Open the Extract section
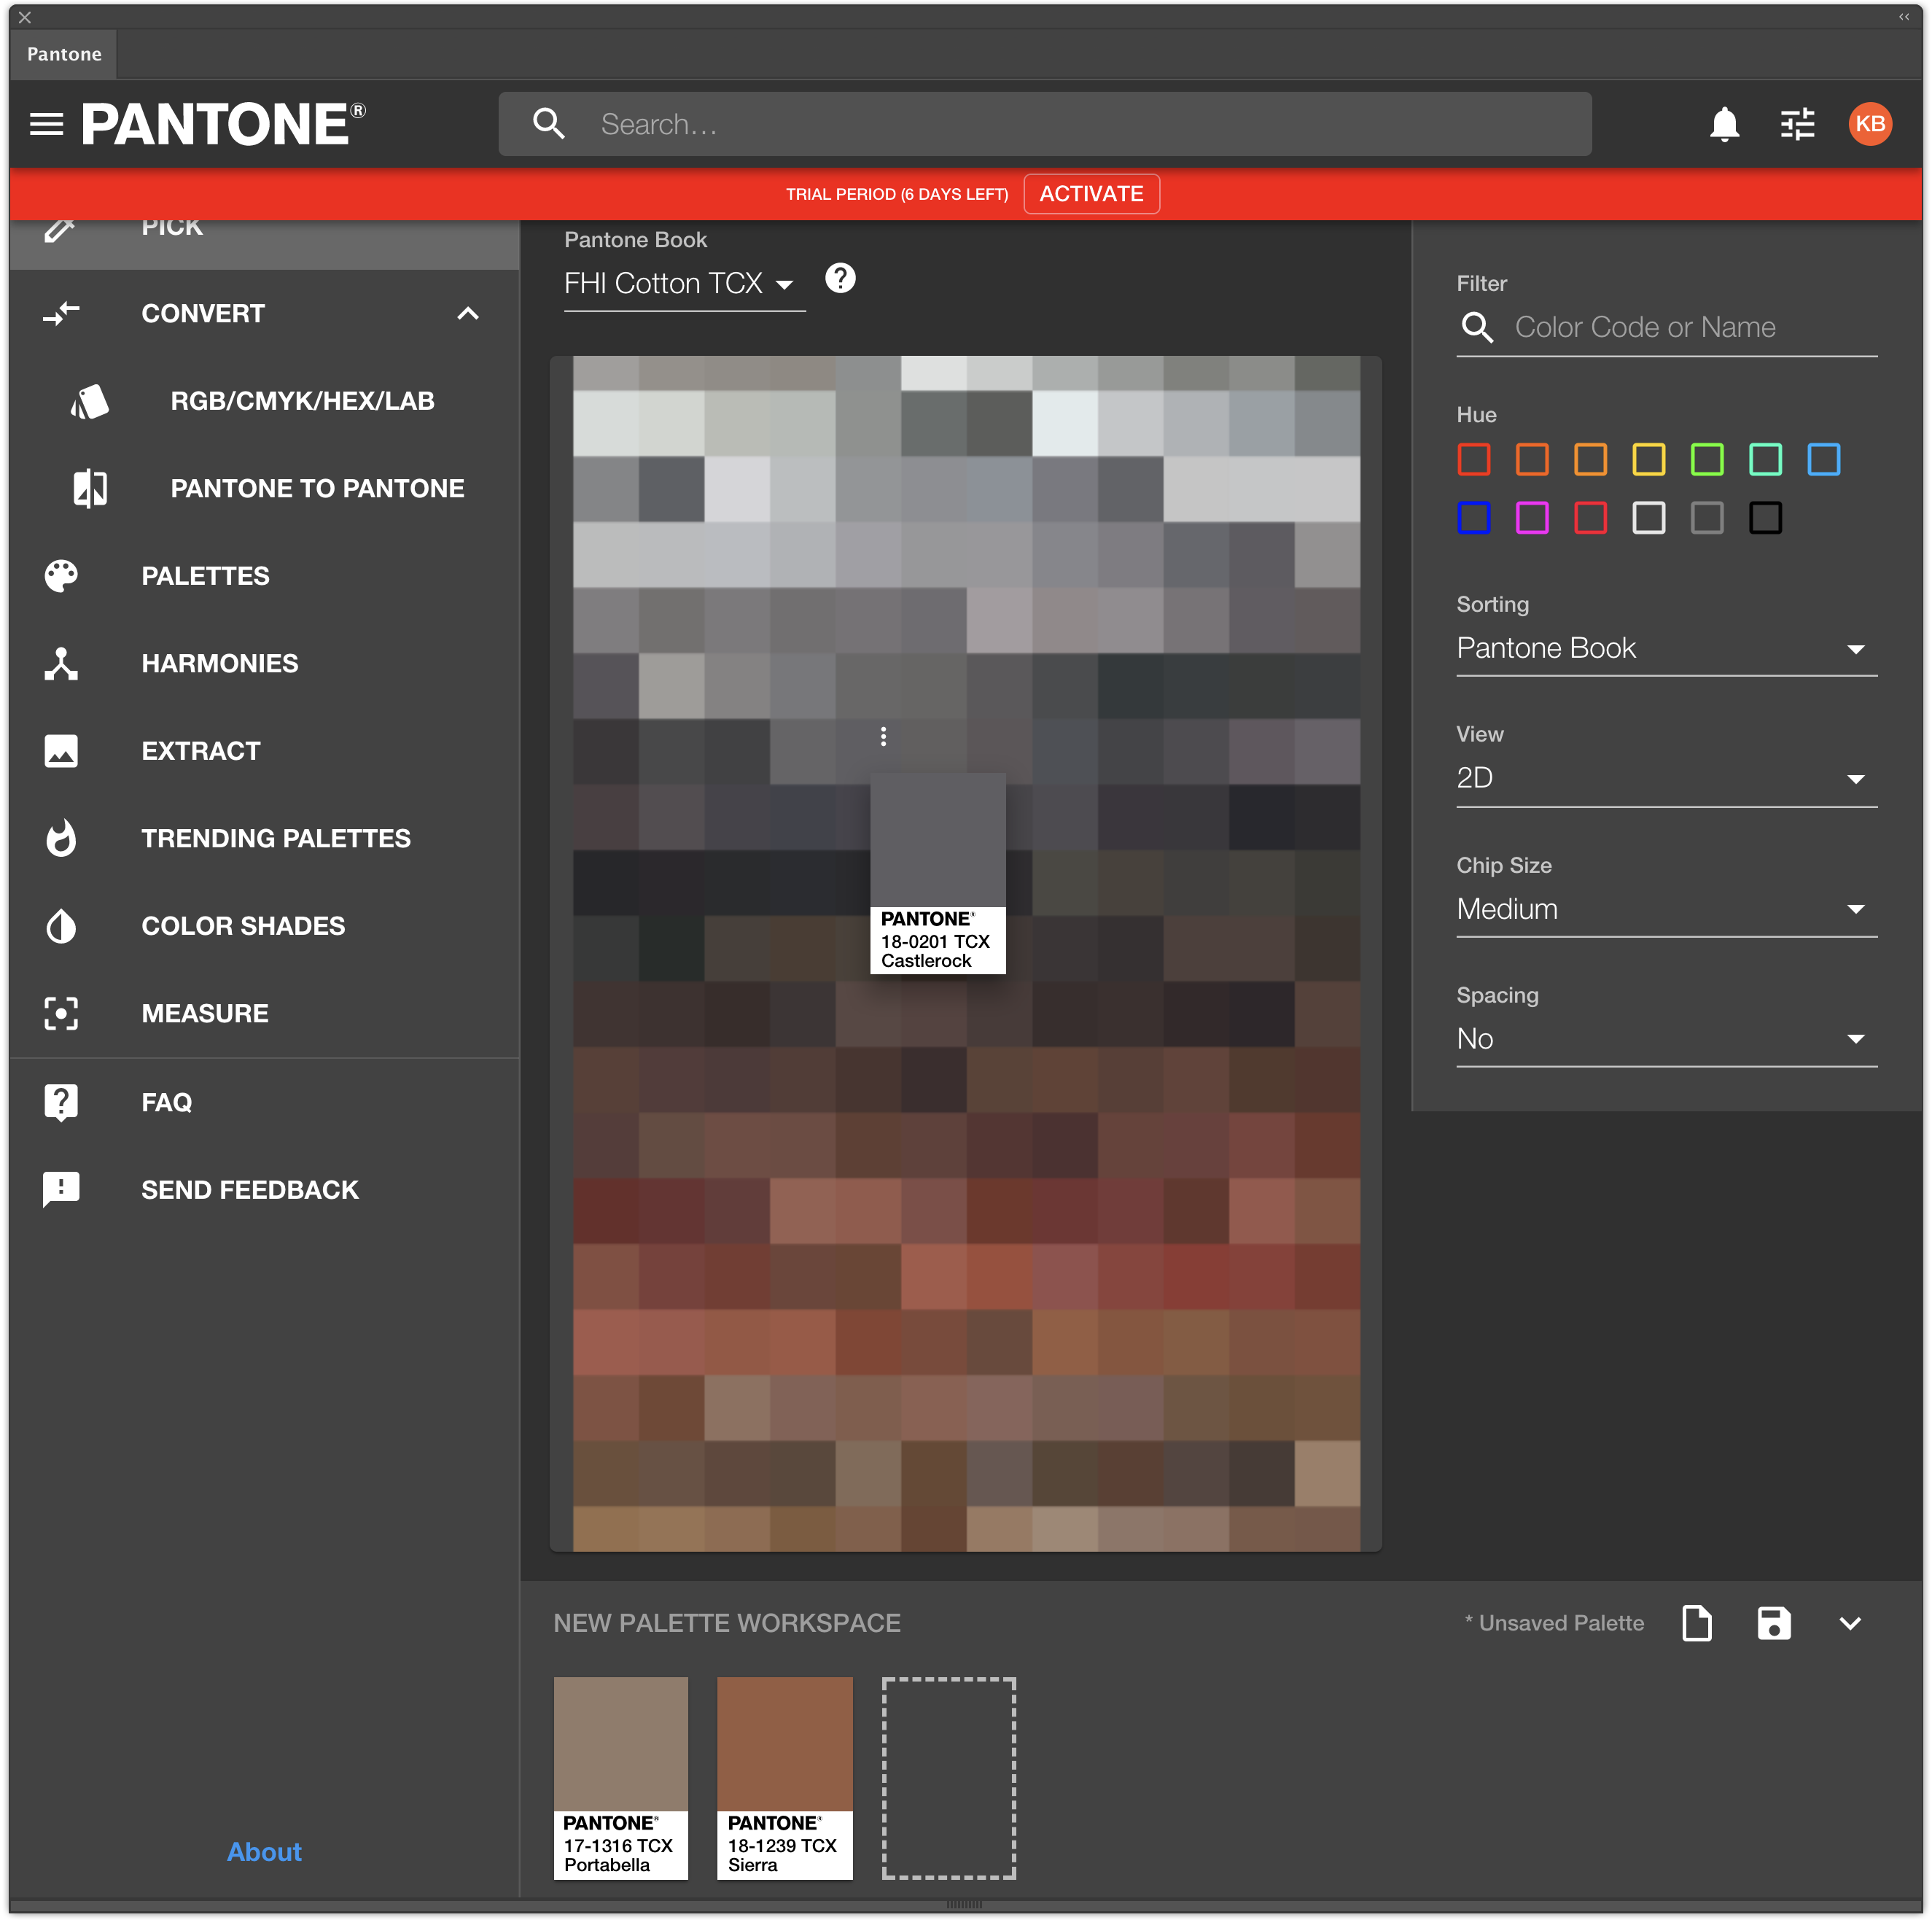Viewport: 1932px width, 1928px height. coord(265,751)
